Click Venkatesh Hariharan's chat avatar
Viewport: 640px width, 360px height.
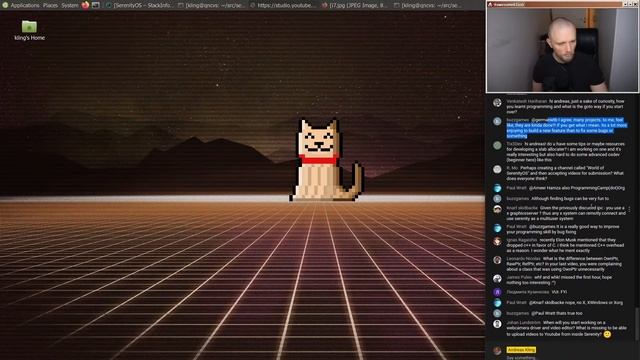(497, 102)
